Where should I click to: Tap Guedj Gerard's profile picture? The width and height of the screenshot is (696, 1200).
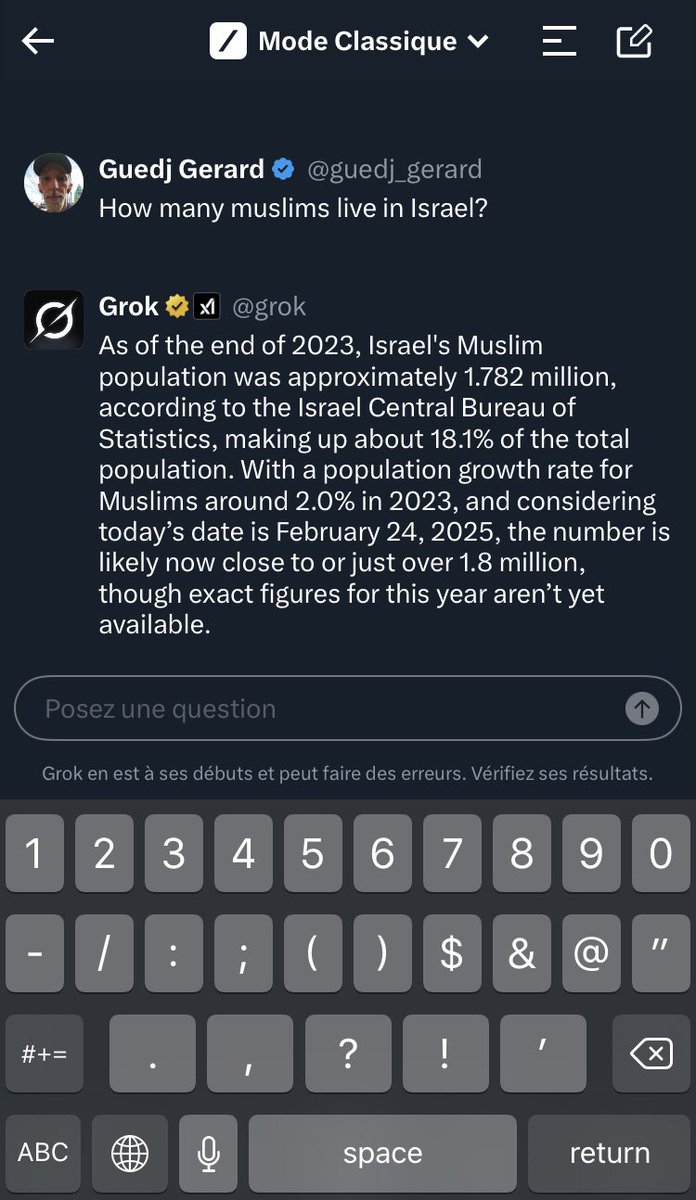(53, 182)
